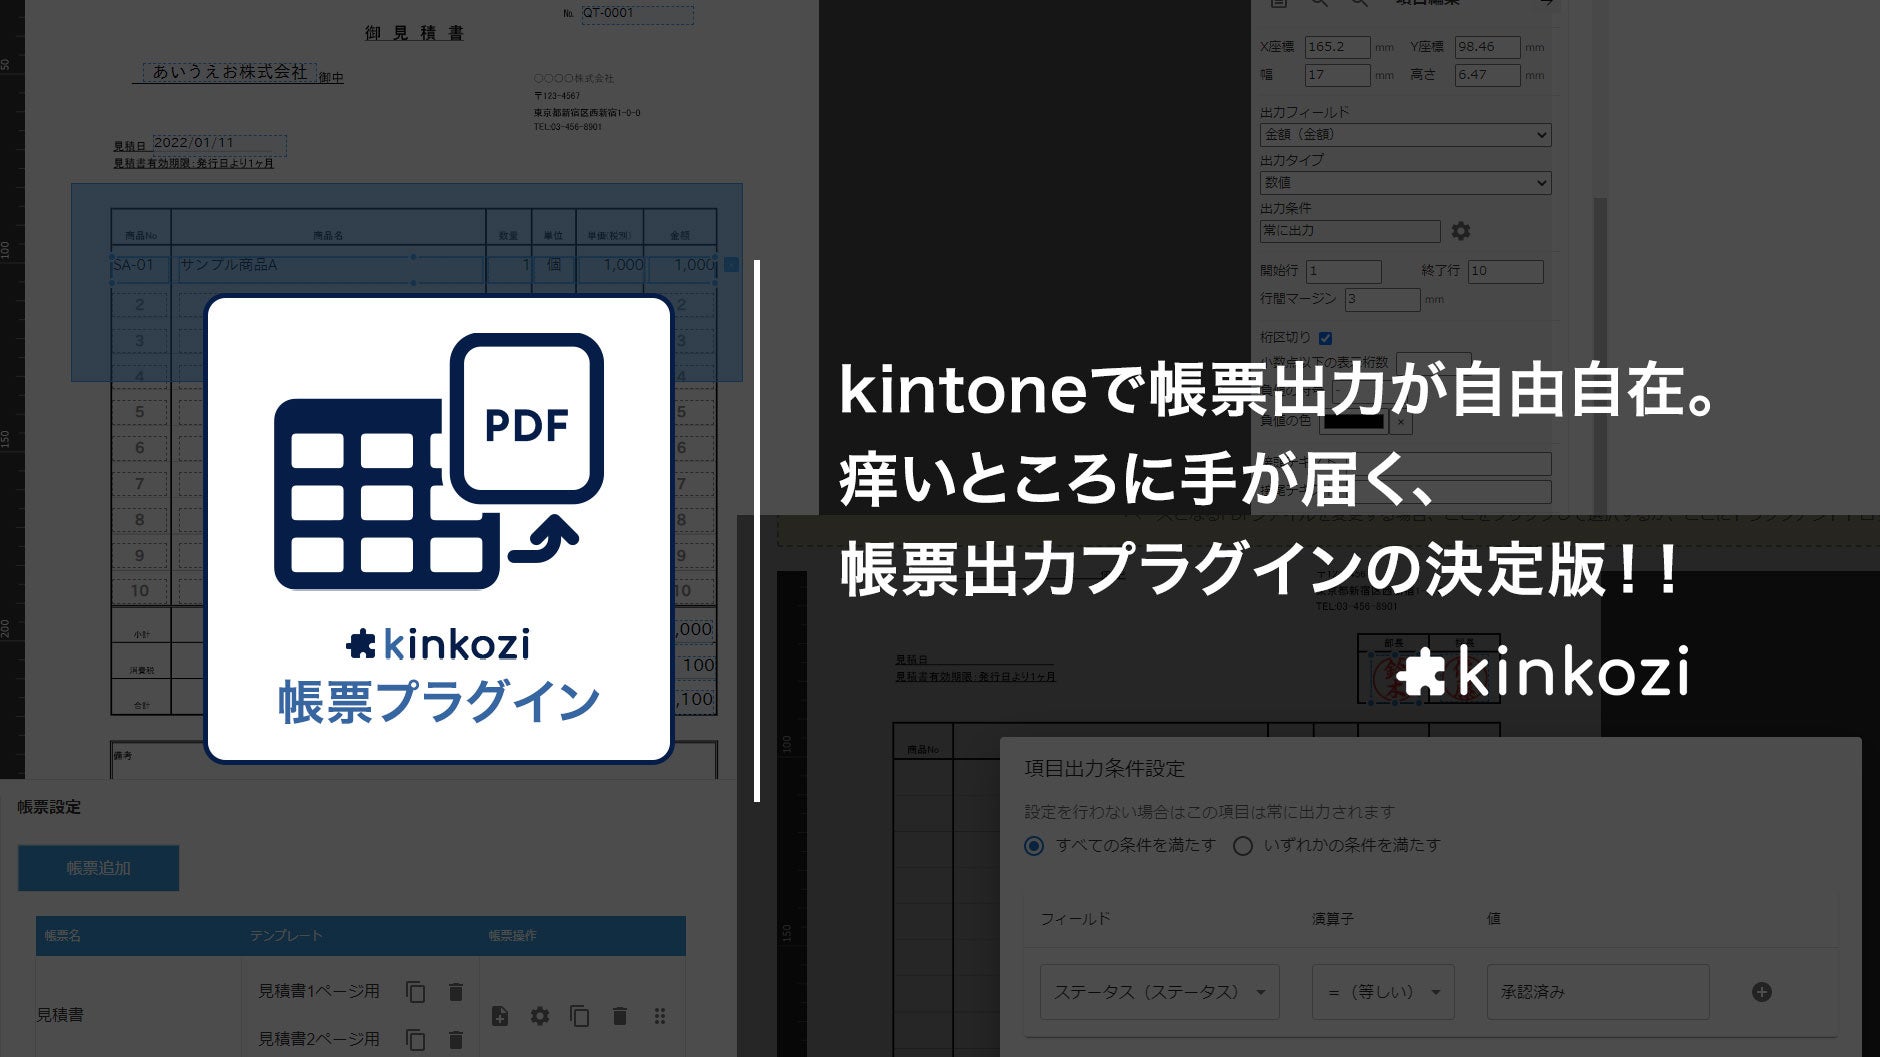Open the ステータス field dropdown

tap(1159, 992)
